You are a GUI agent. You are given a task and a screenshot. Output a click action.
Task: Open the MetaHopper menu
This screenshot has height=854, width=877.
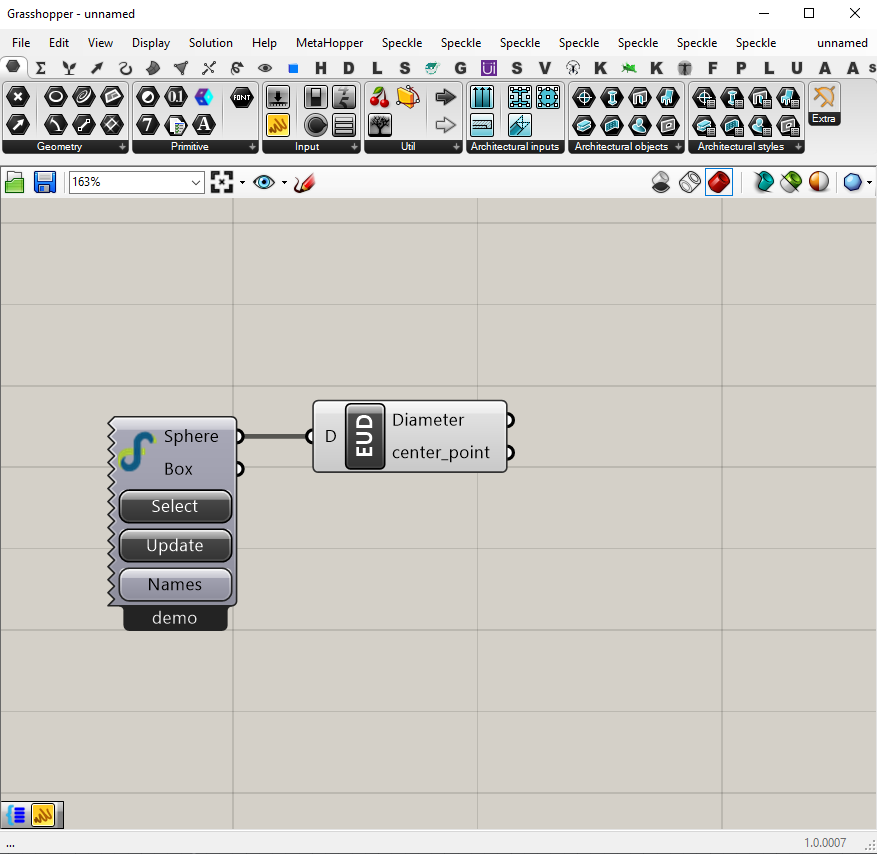tap(329, 43)
